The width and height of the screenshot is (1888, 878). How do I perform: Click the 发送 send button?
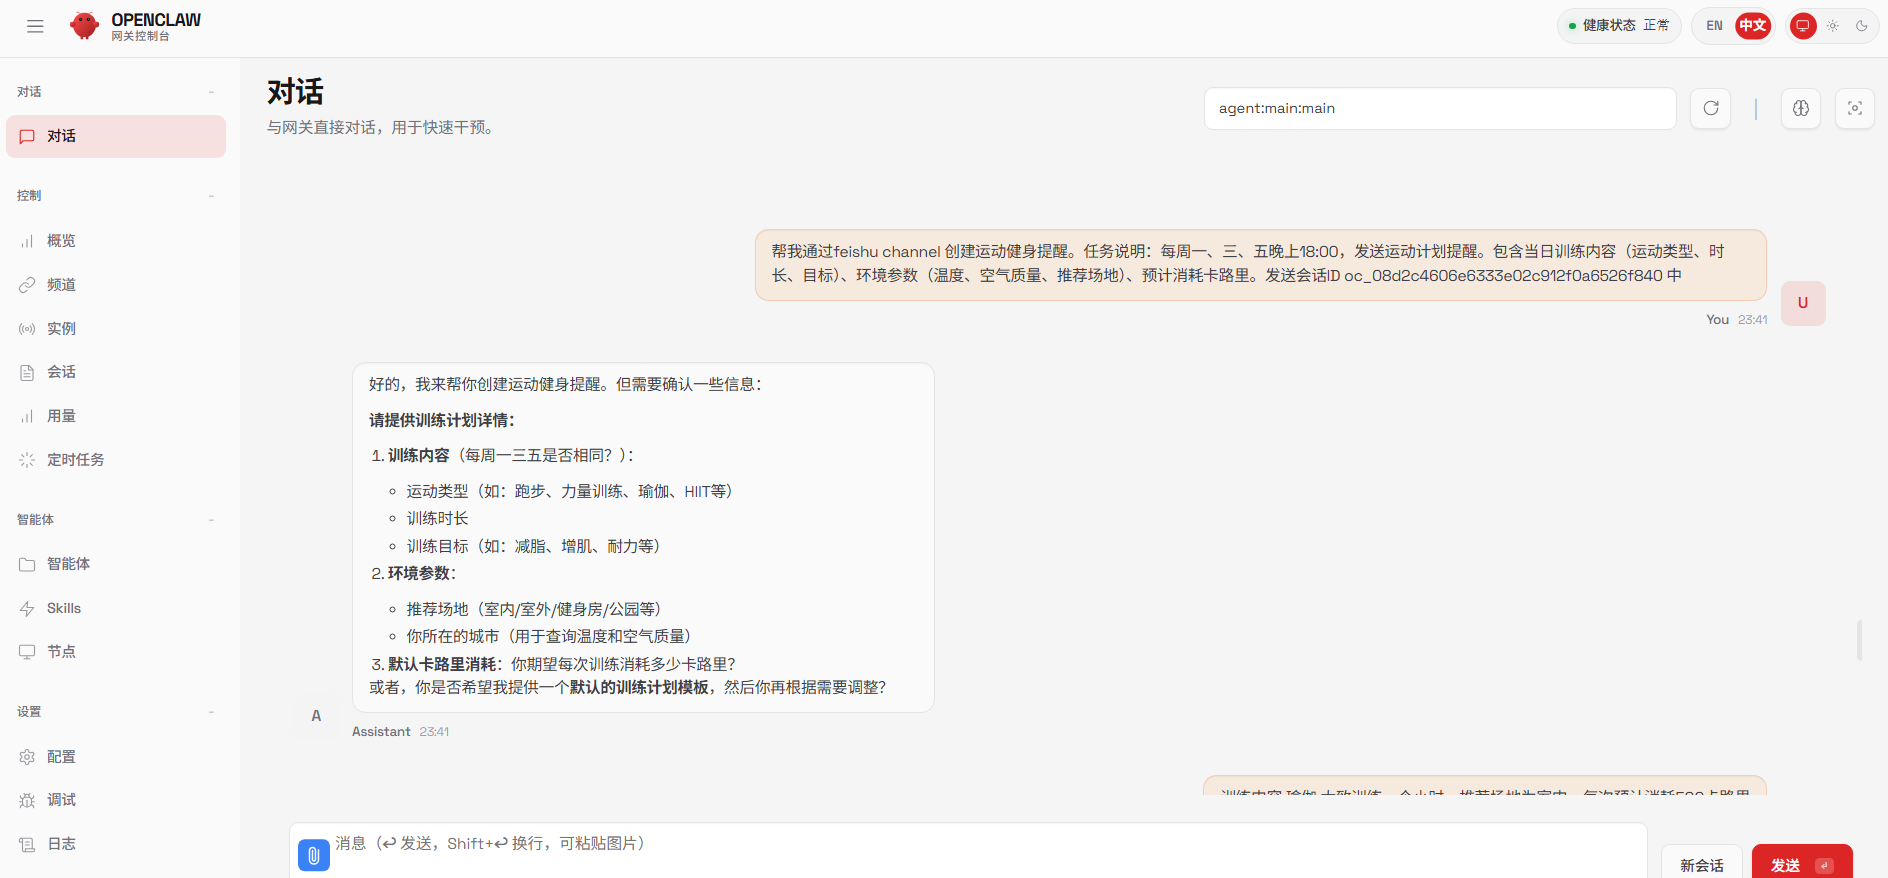point(1801,864)
